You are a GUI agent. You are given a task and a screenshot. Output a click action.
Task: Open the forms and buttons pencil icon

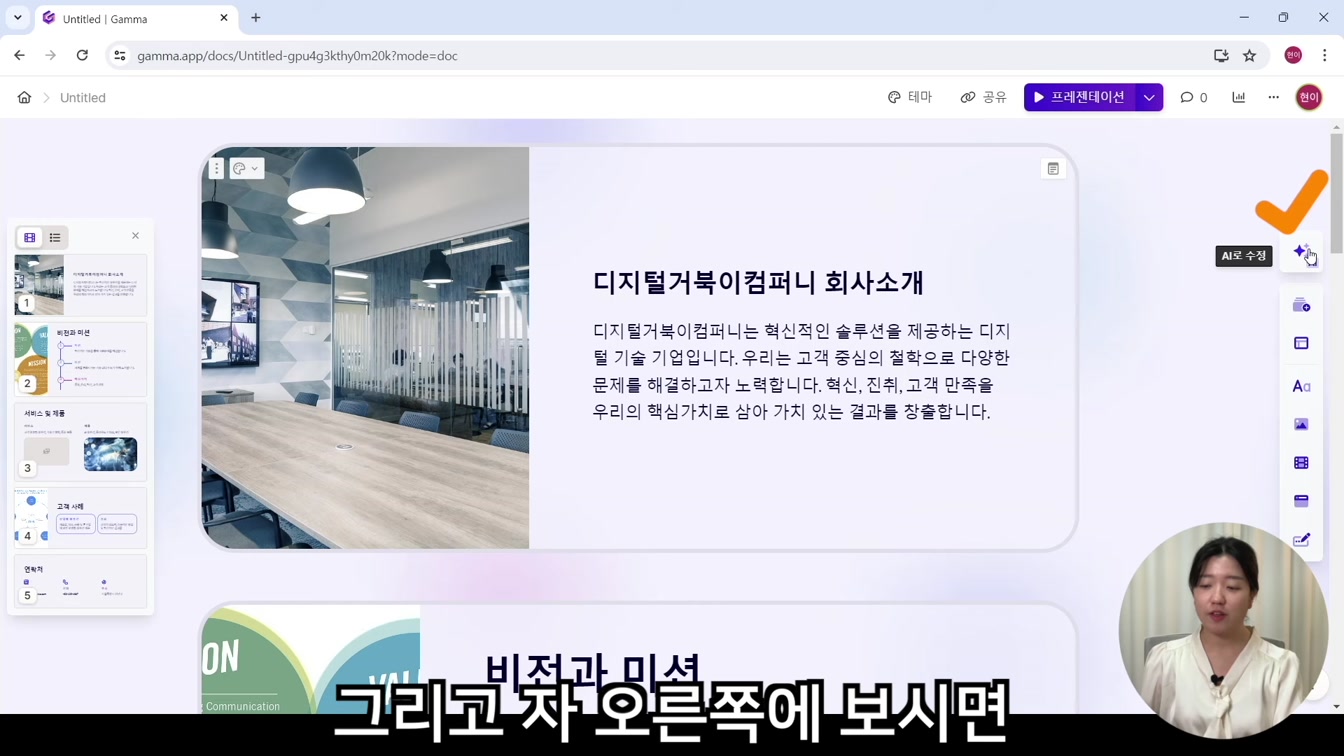click(x=1301, y=540)
